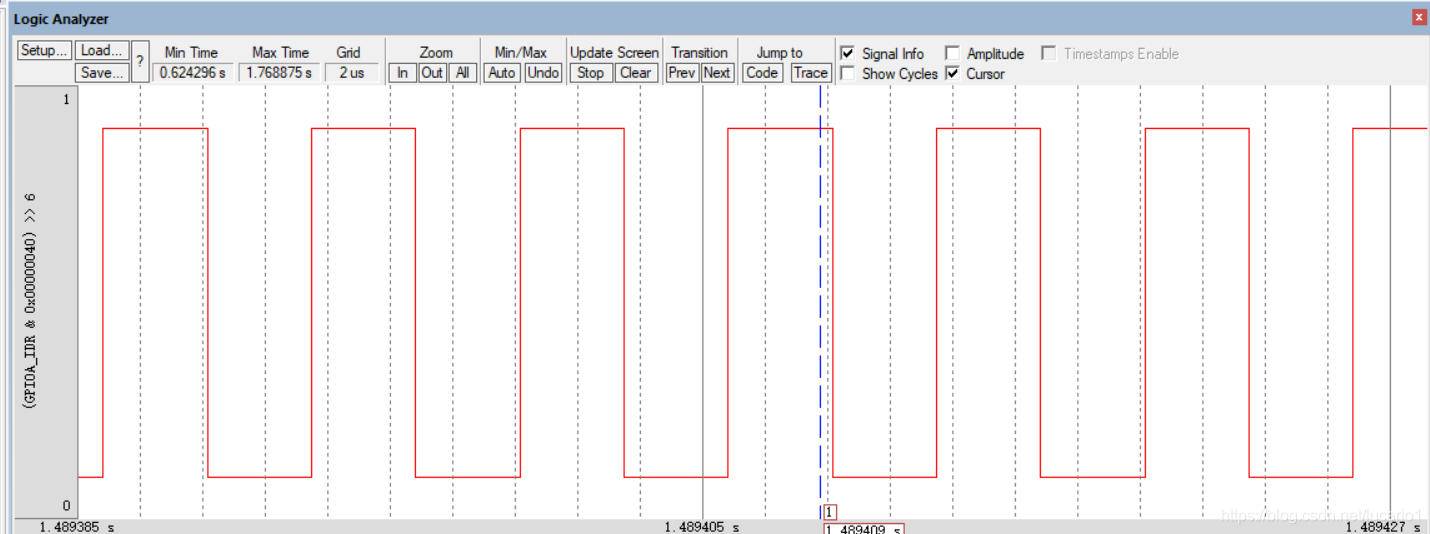Jump to Code
The width and height of the screenshot is (1430, 534).
762,72
